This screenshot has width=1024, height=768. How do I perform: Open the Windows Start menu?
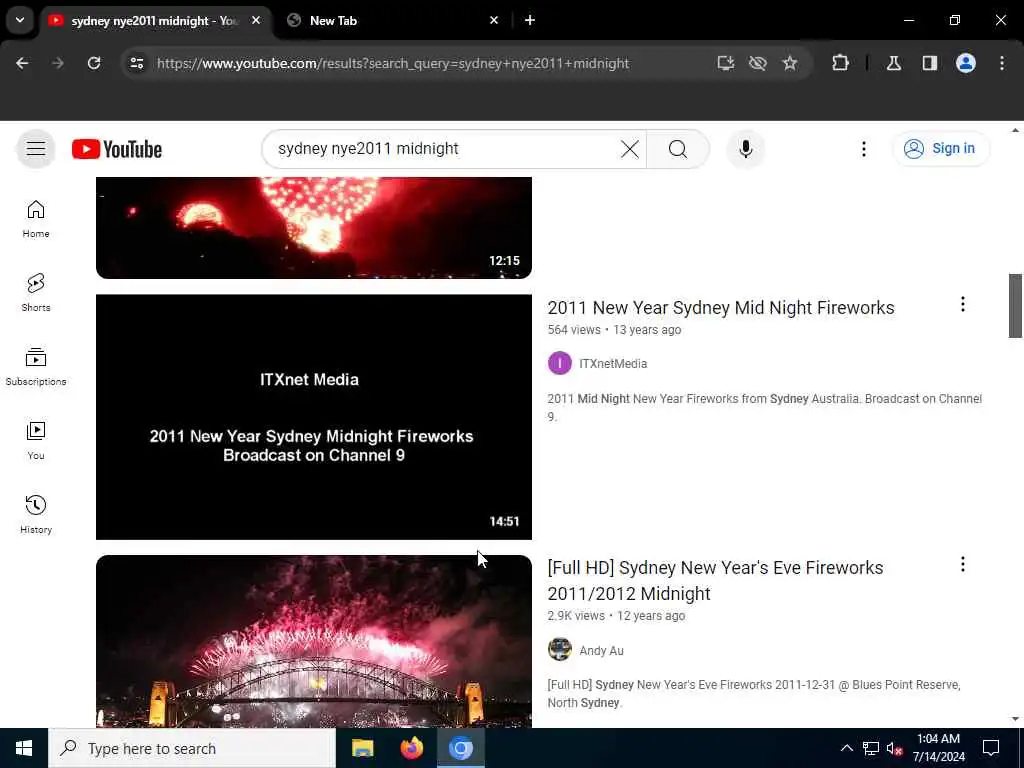click(24, 748)
